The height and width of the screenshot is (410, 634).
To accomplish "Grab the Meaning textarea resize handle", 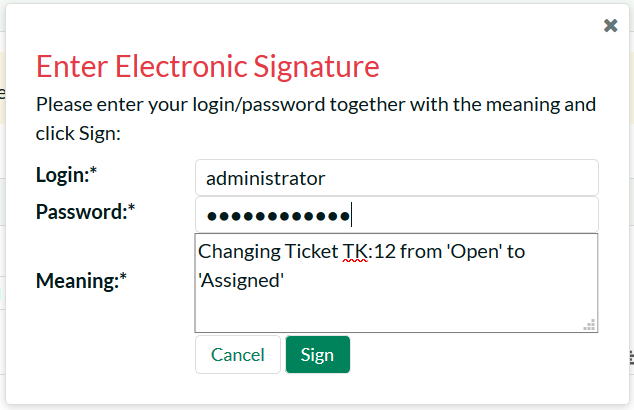I will pyautogui.click(x=590, y=324).
